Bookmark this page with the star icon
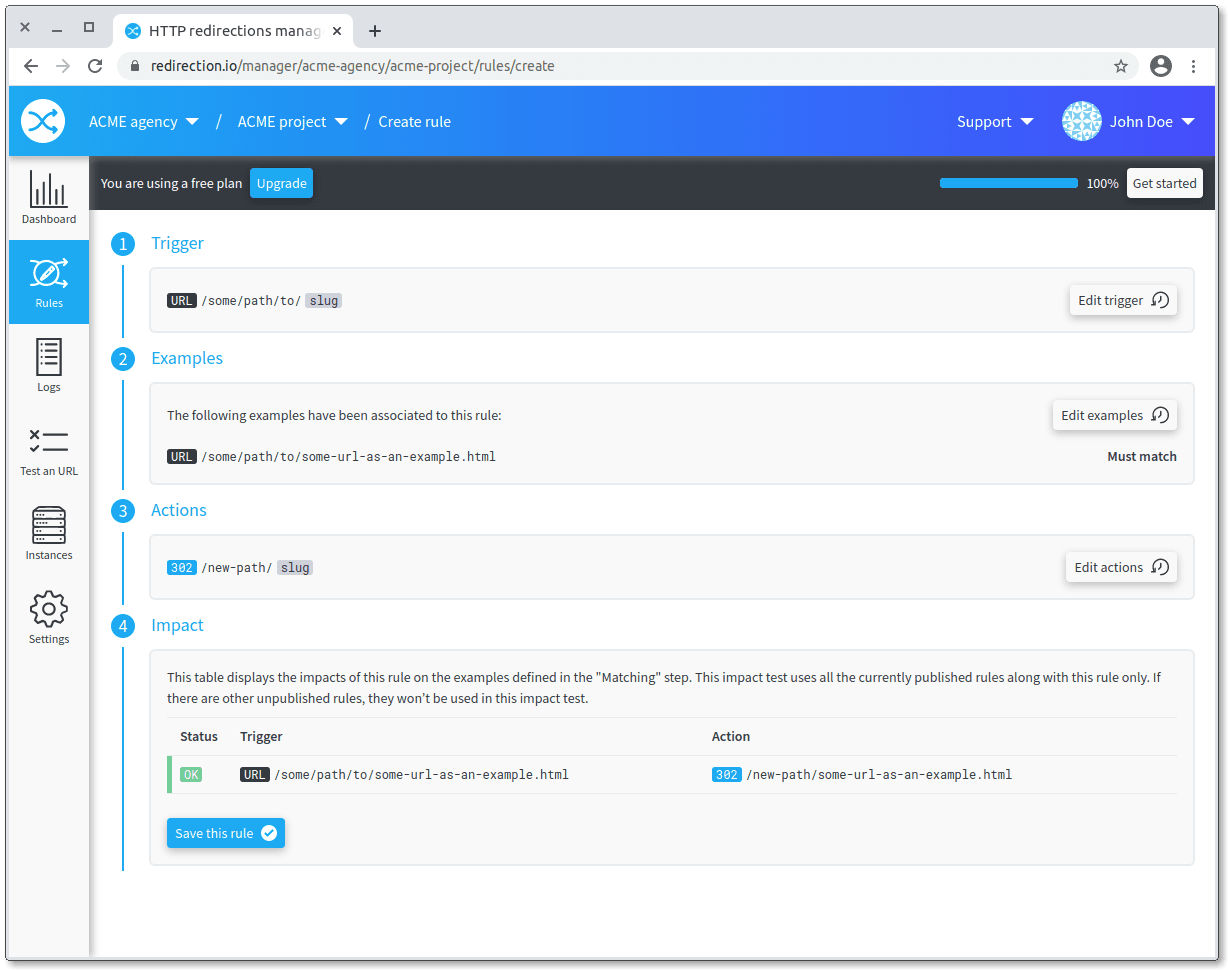 tap(1121, 66)
